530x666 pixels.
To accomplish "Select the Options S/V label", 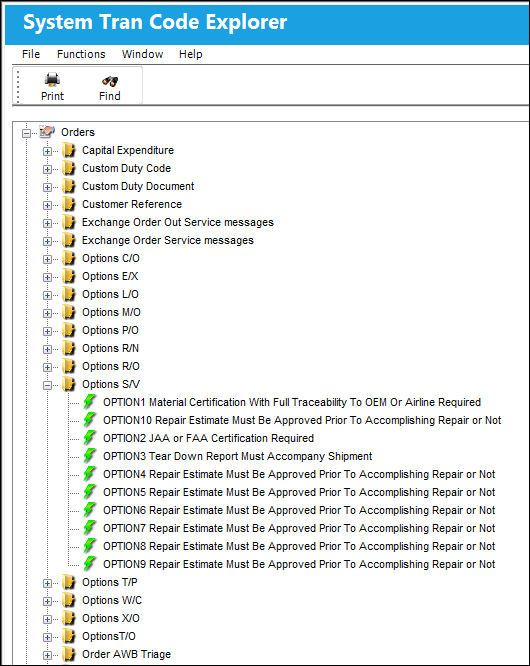I will pos(111,384).
